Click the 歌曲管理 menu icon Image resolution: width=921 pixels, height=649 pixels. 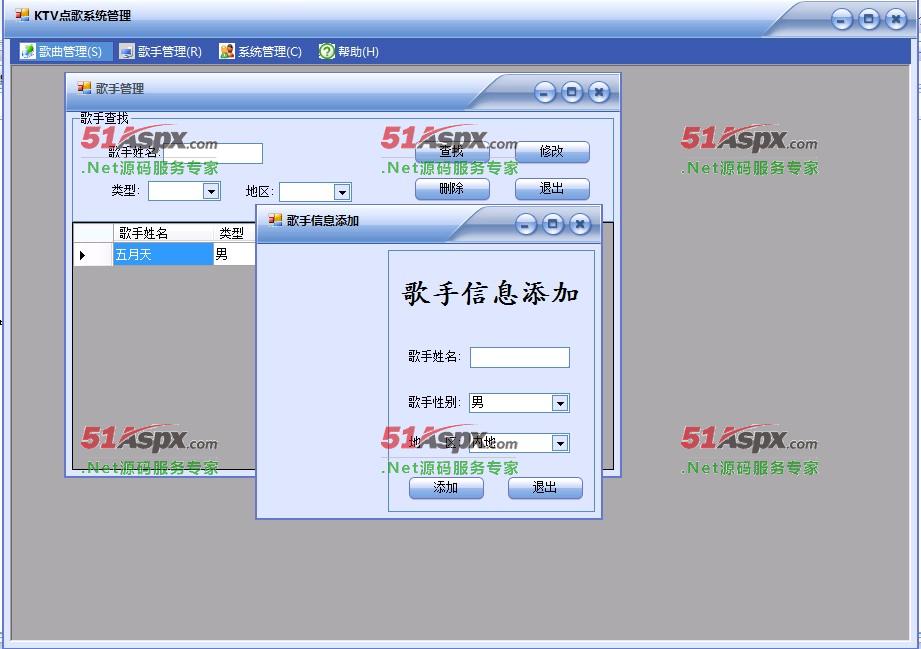click(x=28, y=52)
